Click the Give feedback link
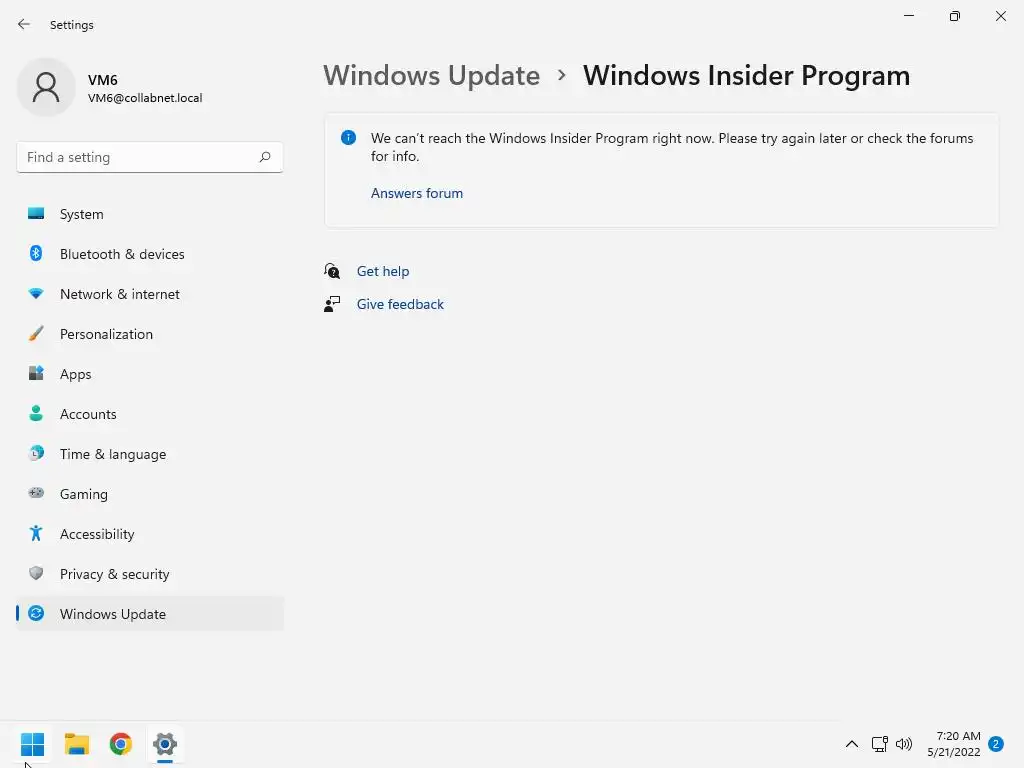The width and height of the screenshot is (1024, 768). 400,304
